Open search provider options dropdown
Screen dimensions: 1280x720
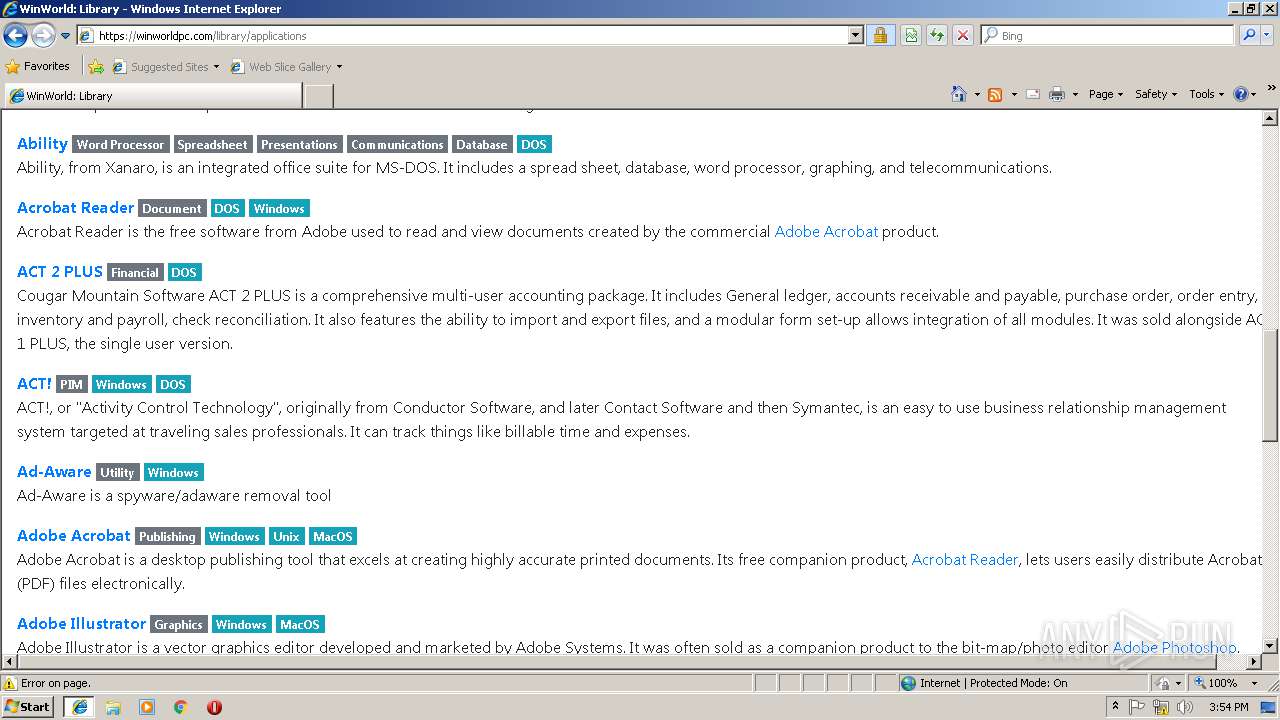pos(1267,36)
